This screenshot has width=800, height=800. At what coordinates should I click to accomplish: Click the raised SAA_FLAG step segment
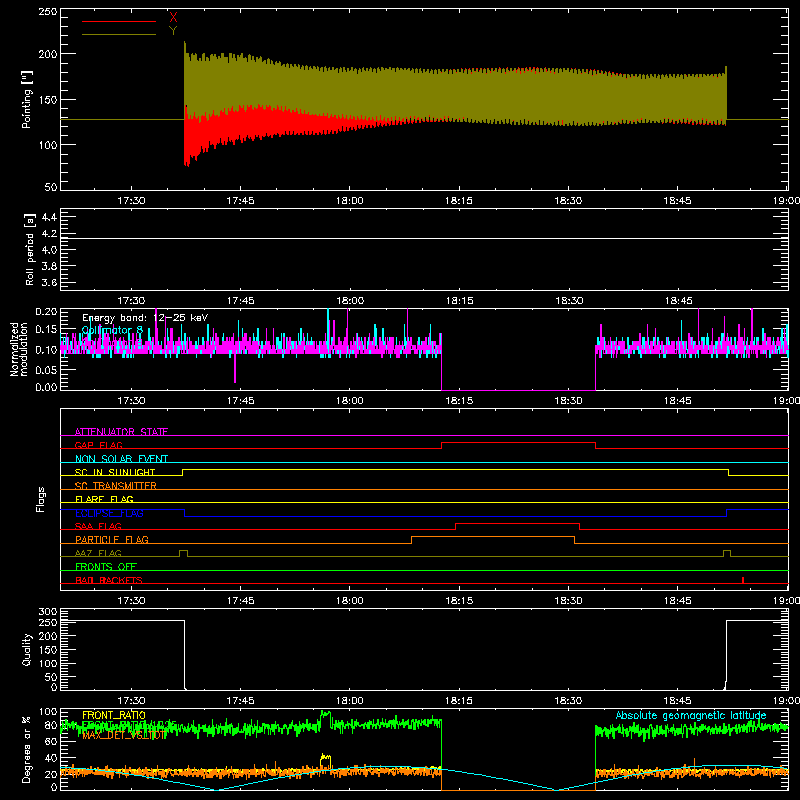click(x=517, y=523)
